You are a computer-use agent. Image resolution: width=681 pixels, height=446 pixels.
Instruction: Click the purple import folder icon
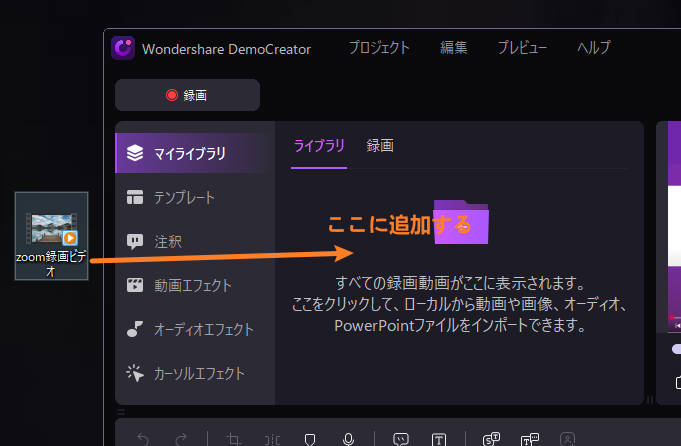[461, 221]
